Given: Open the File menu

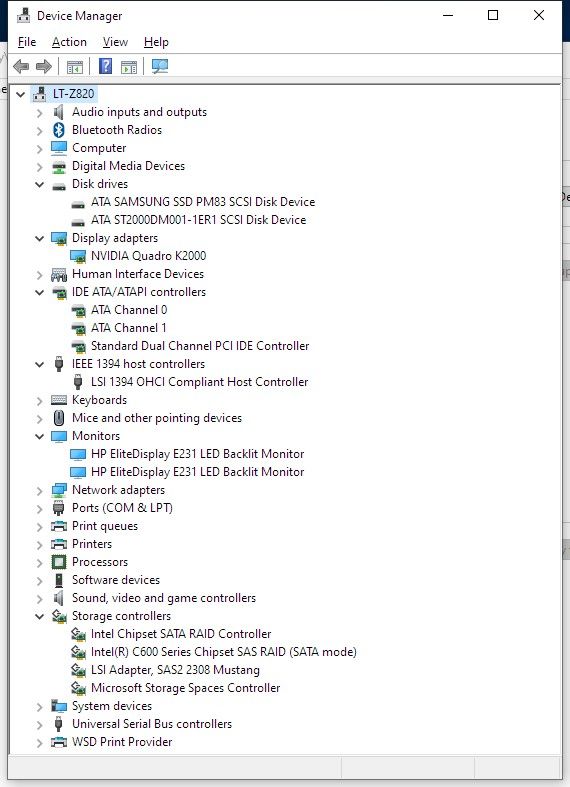Looking at the screenshot, I should [27, 42].
